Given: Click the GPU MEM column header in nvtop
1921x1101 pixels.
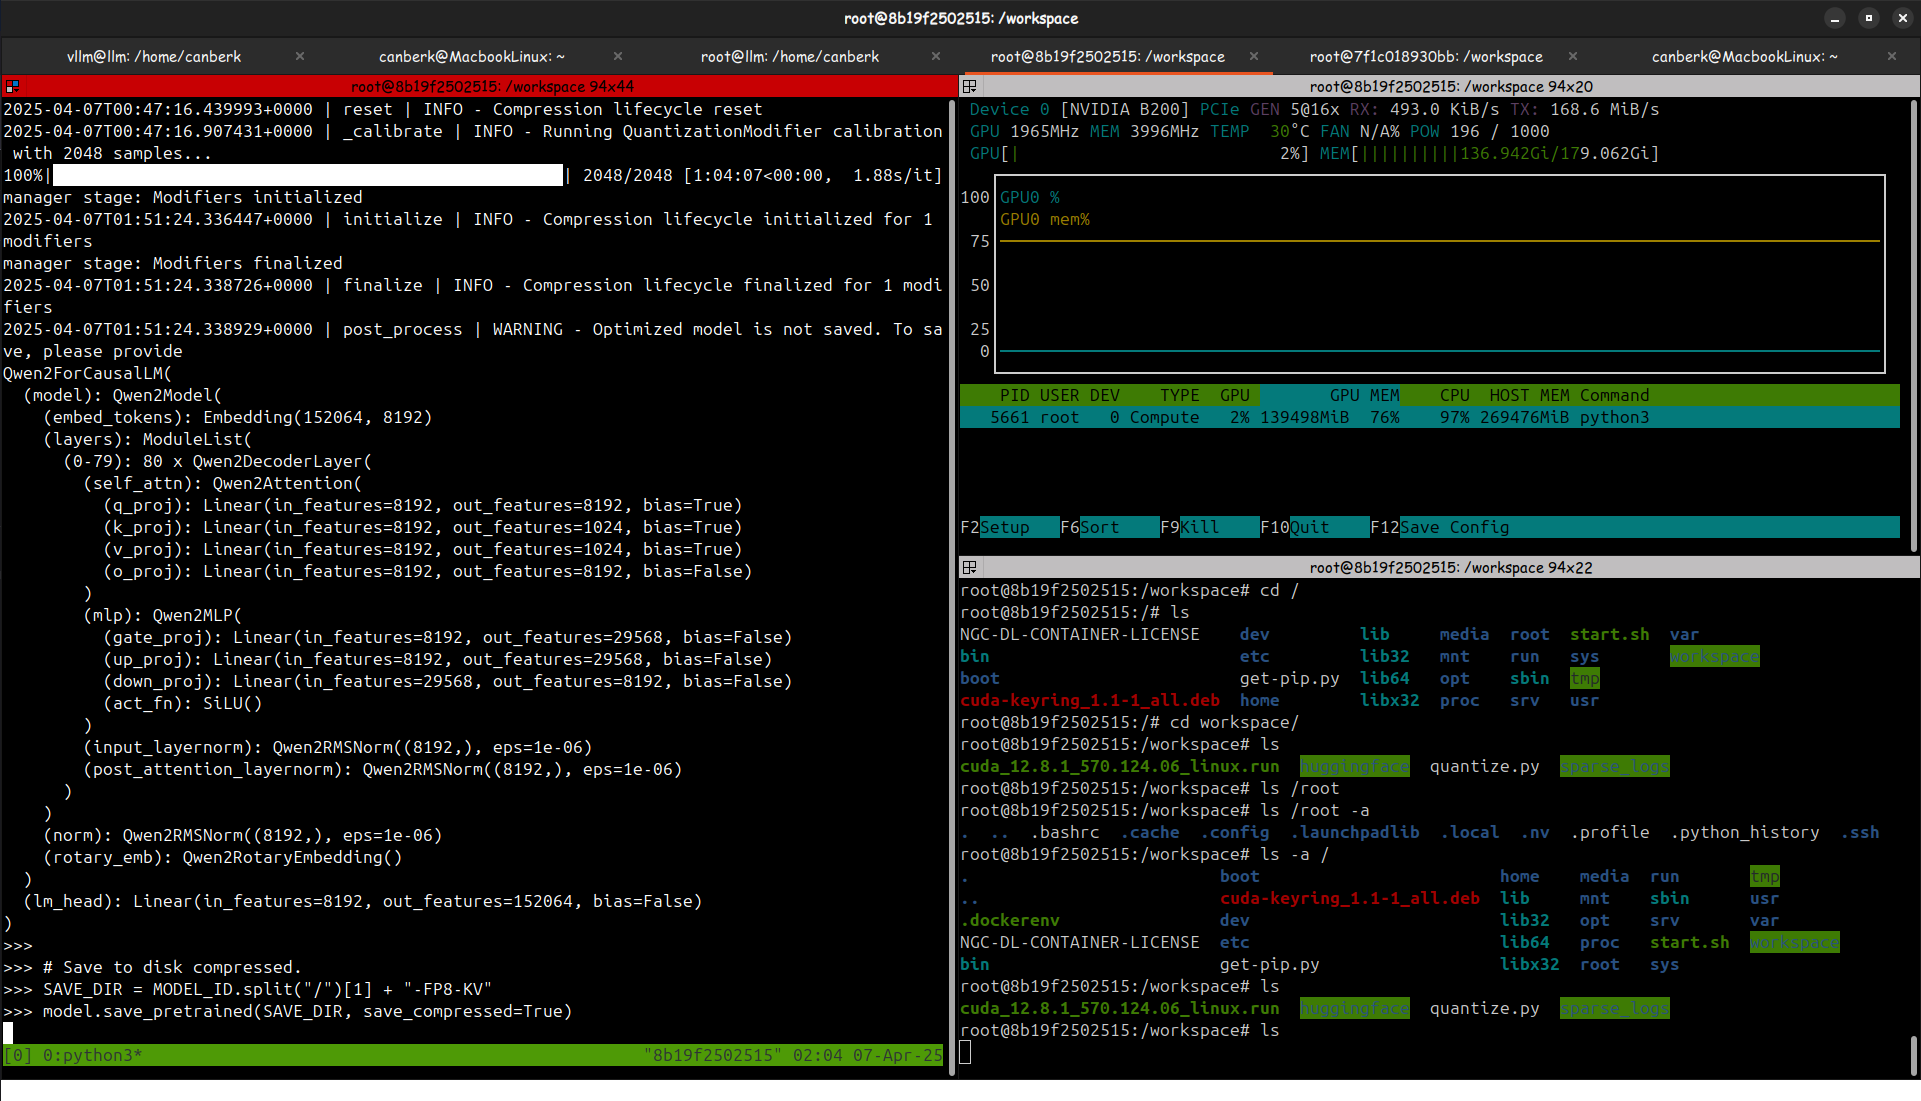Looking at the screenshot, I should pos(1364,396).
